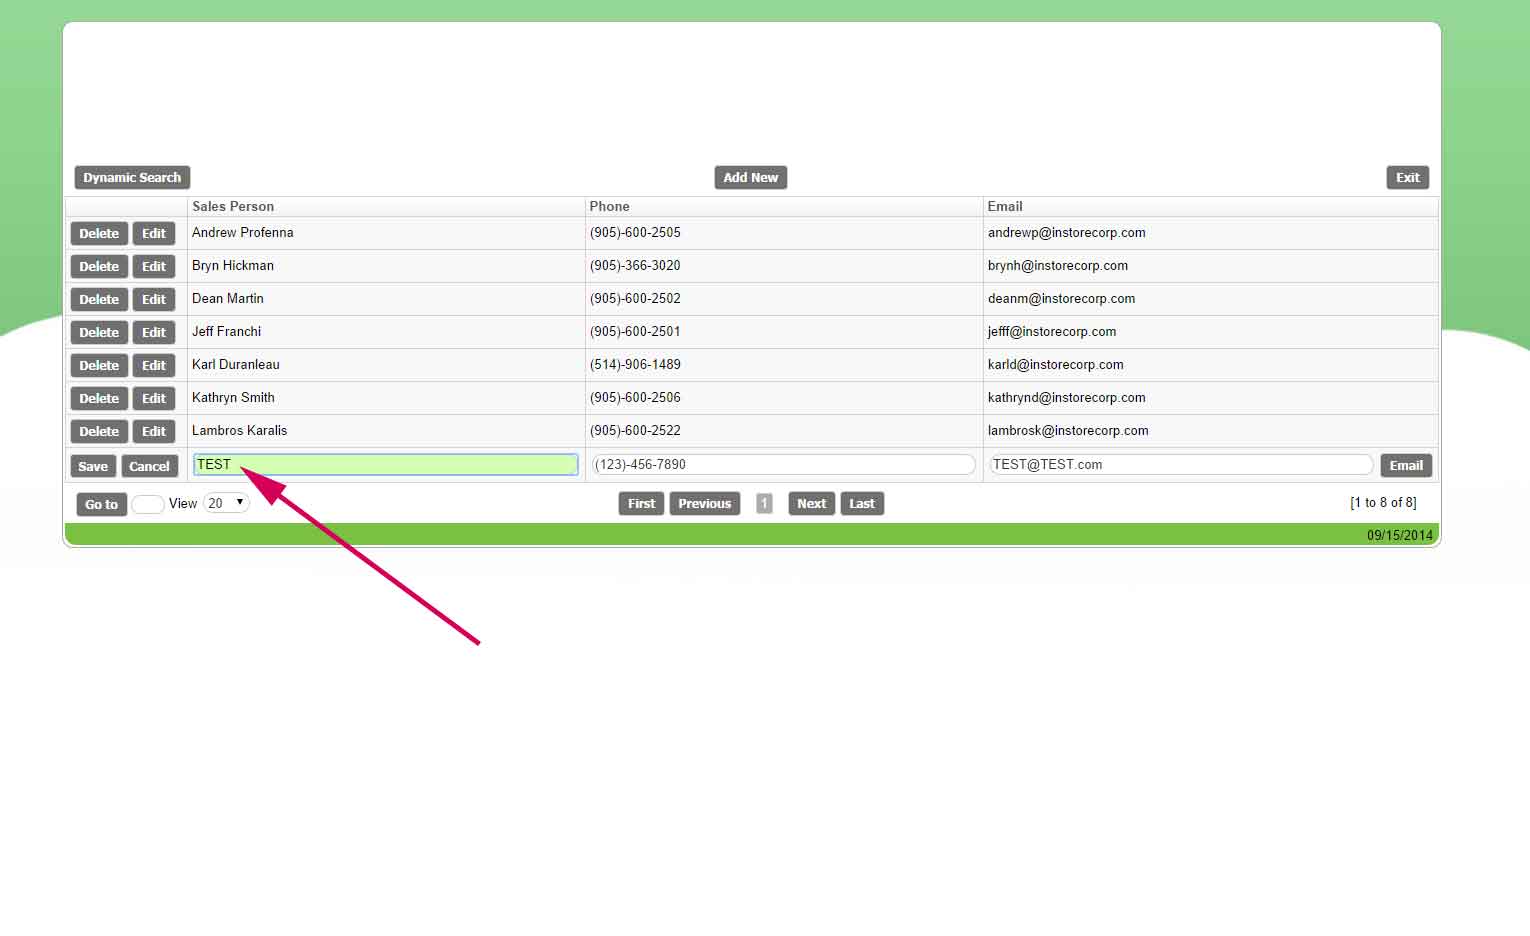The height and width of the screenshot is (936, 1530).
Task: Delete the Kathryn Smith row
Action: coord(99,399)
